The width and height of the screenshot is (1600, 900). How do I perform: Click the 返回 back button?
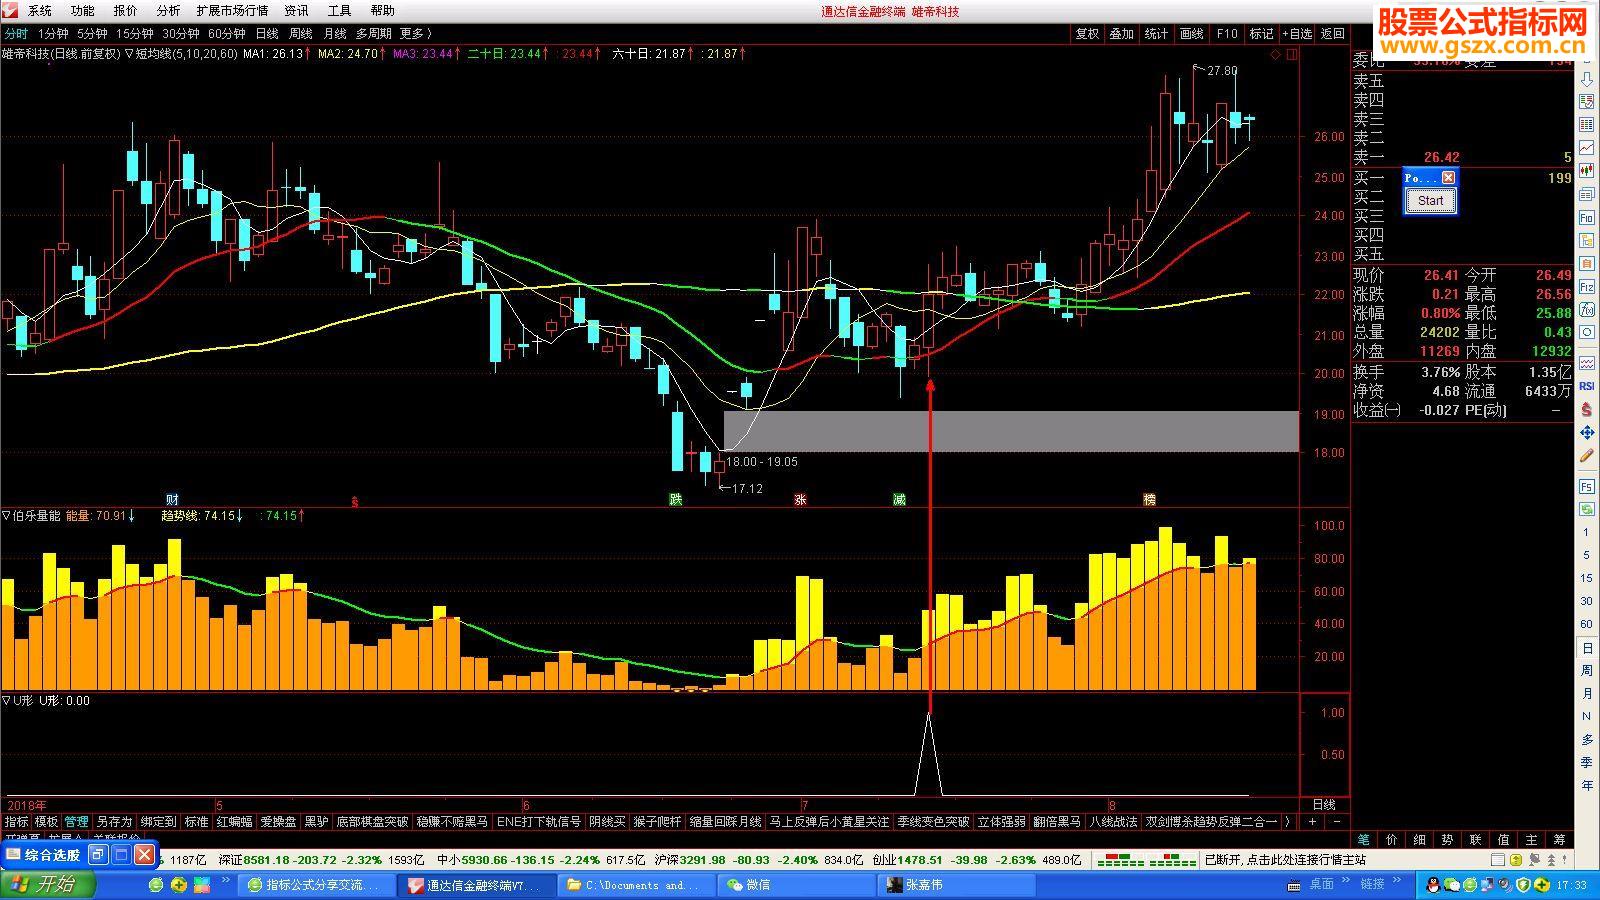point(1333,34)
